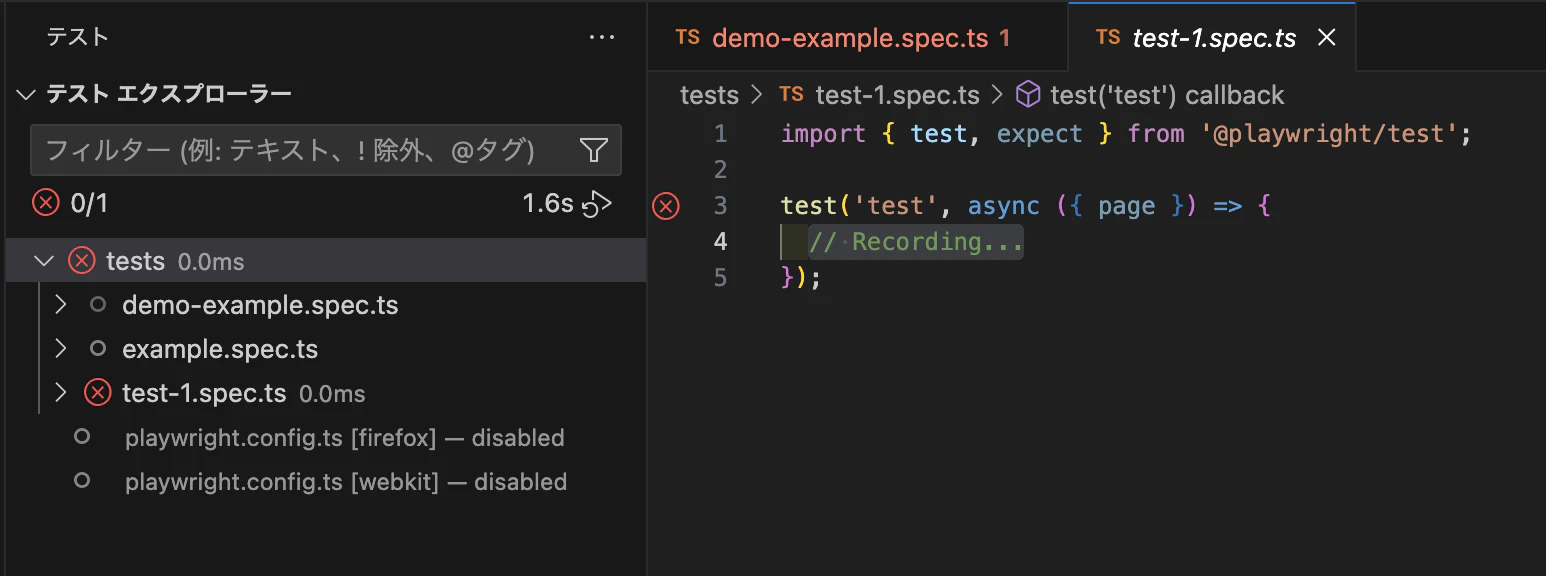Click into the test filter text field
Screen dimensions: 1546x576
click(x=300, y=151)
